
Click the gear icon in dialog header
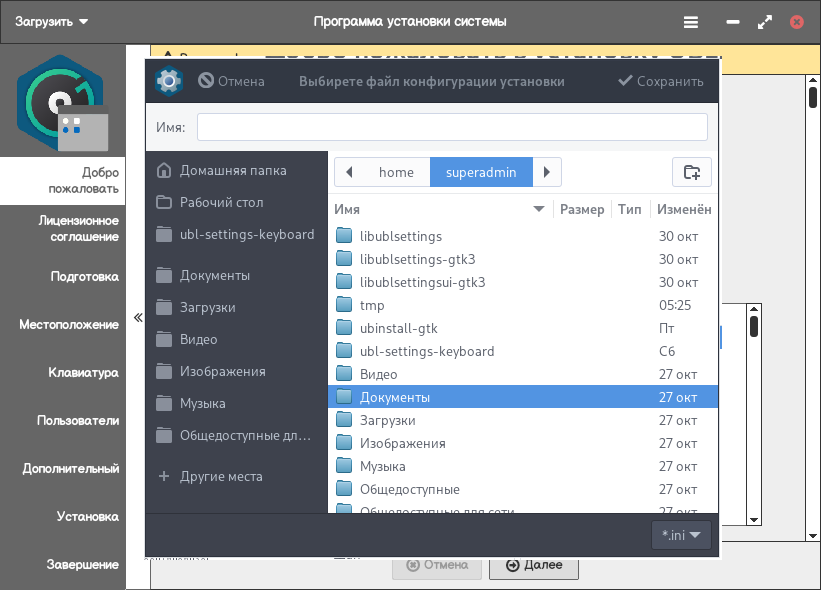point(169,81)
